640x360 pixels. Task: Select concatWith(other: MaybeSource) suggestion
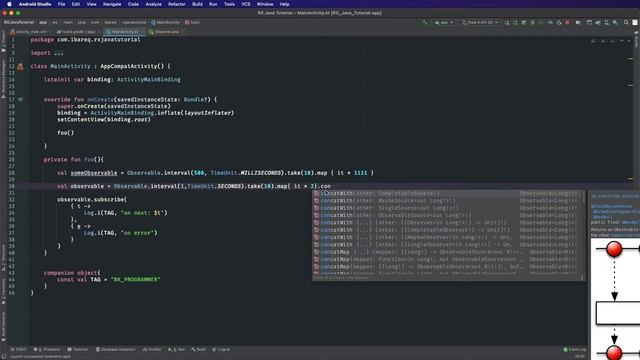(x=447, y=201)
